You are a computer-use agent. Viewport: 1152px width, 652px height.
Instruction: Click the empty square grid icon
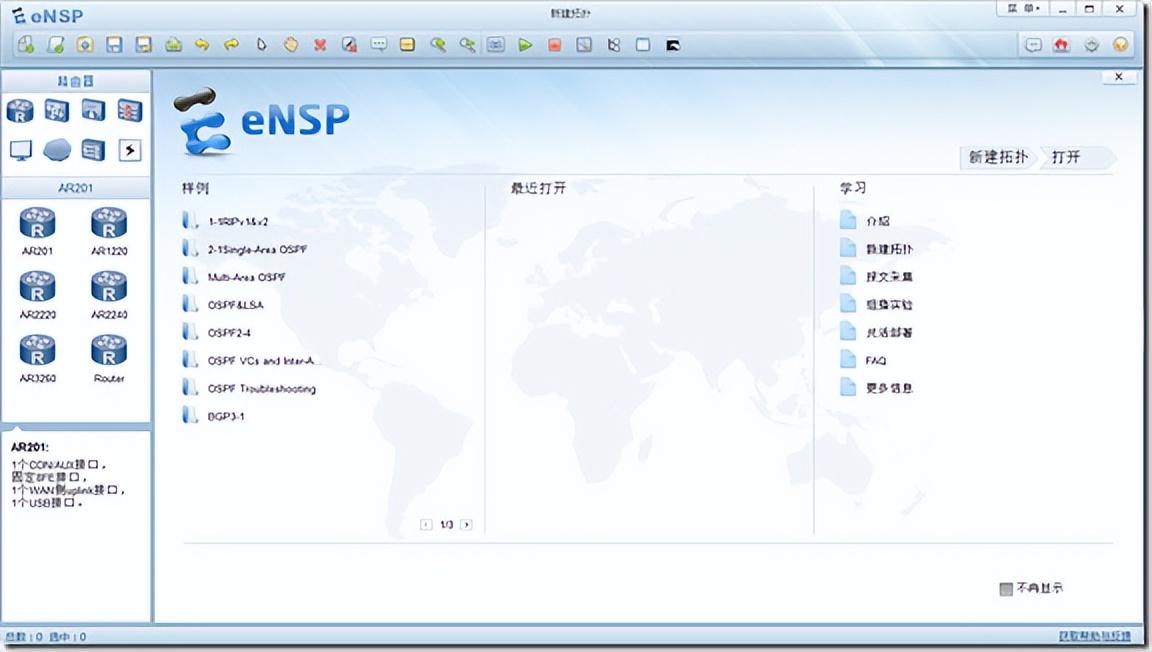pyautogui.click(x=643, y=45)
